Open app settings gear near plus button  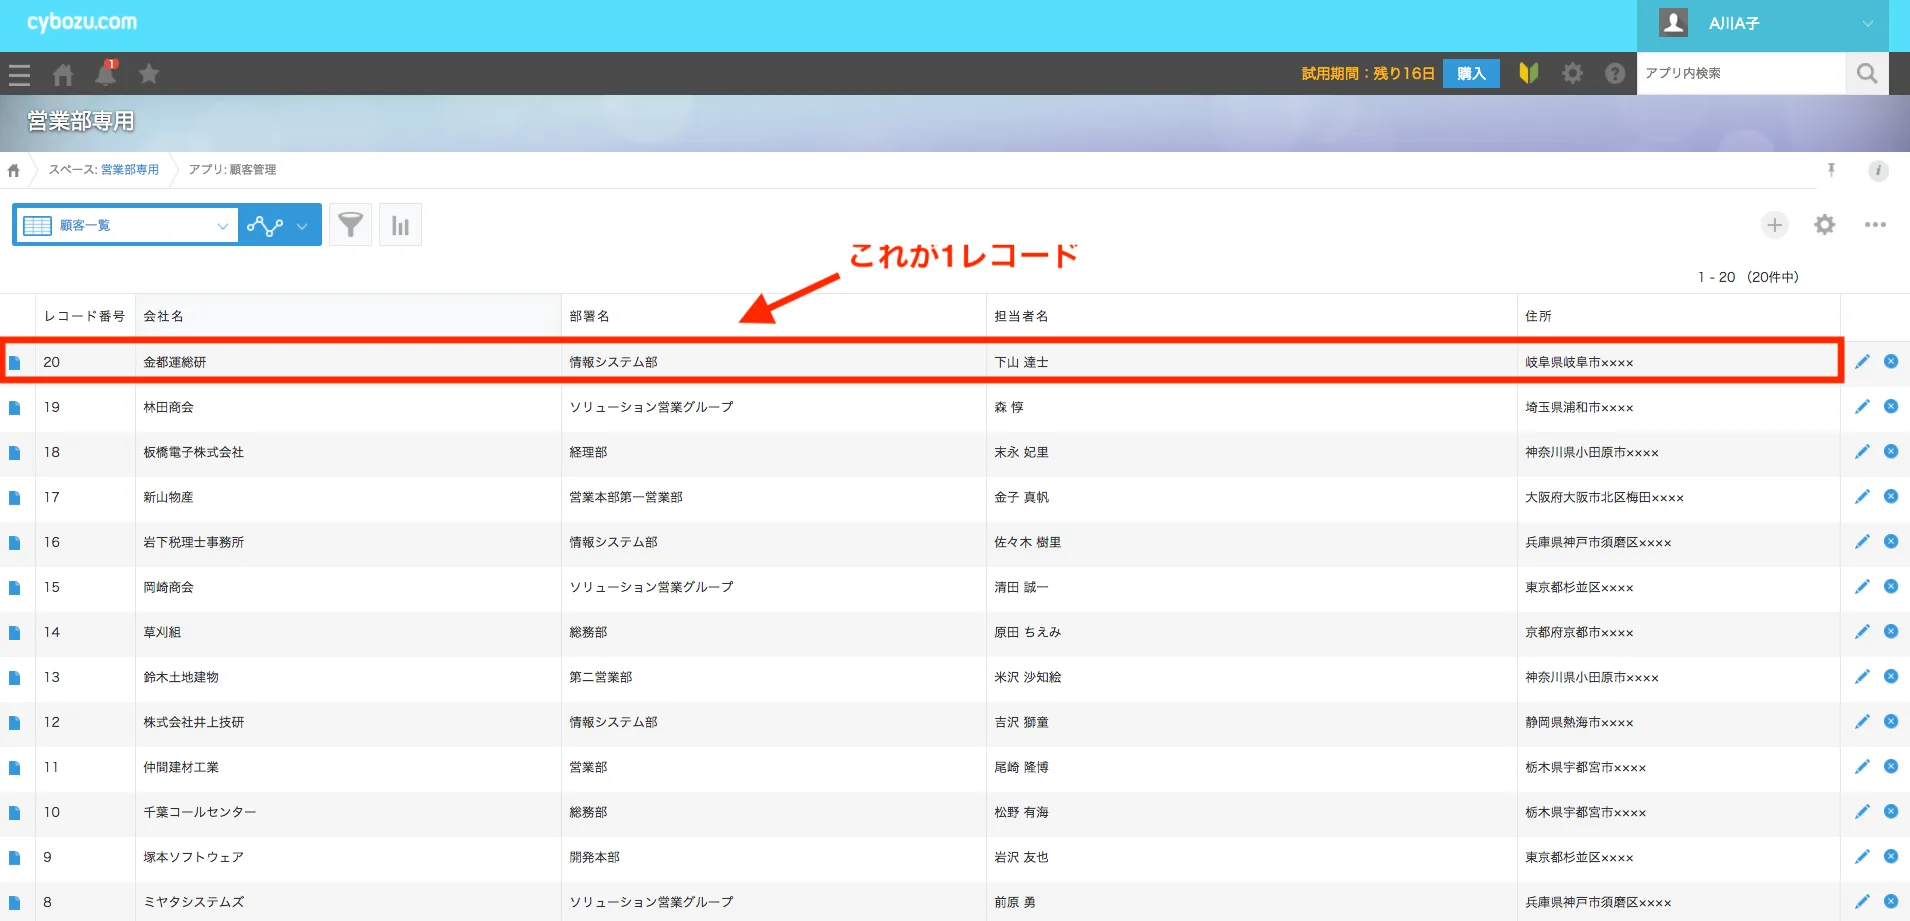click(x=1824, y=225)
